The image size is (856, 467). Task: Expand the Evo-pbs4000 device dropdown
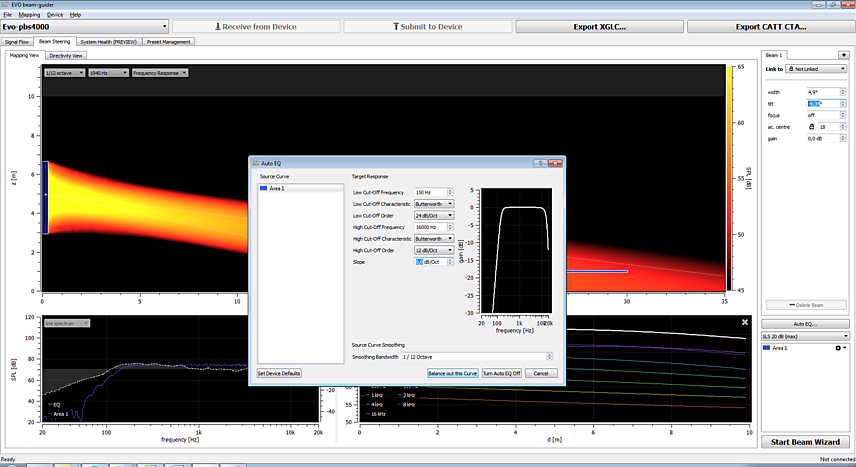click(85, 26)
